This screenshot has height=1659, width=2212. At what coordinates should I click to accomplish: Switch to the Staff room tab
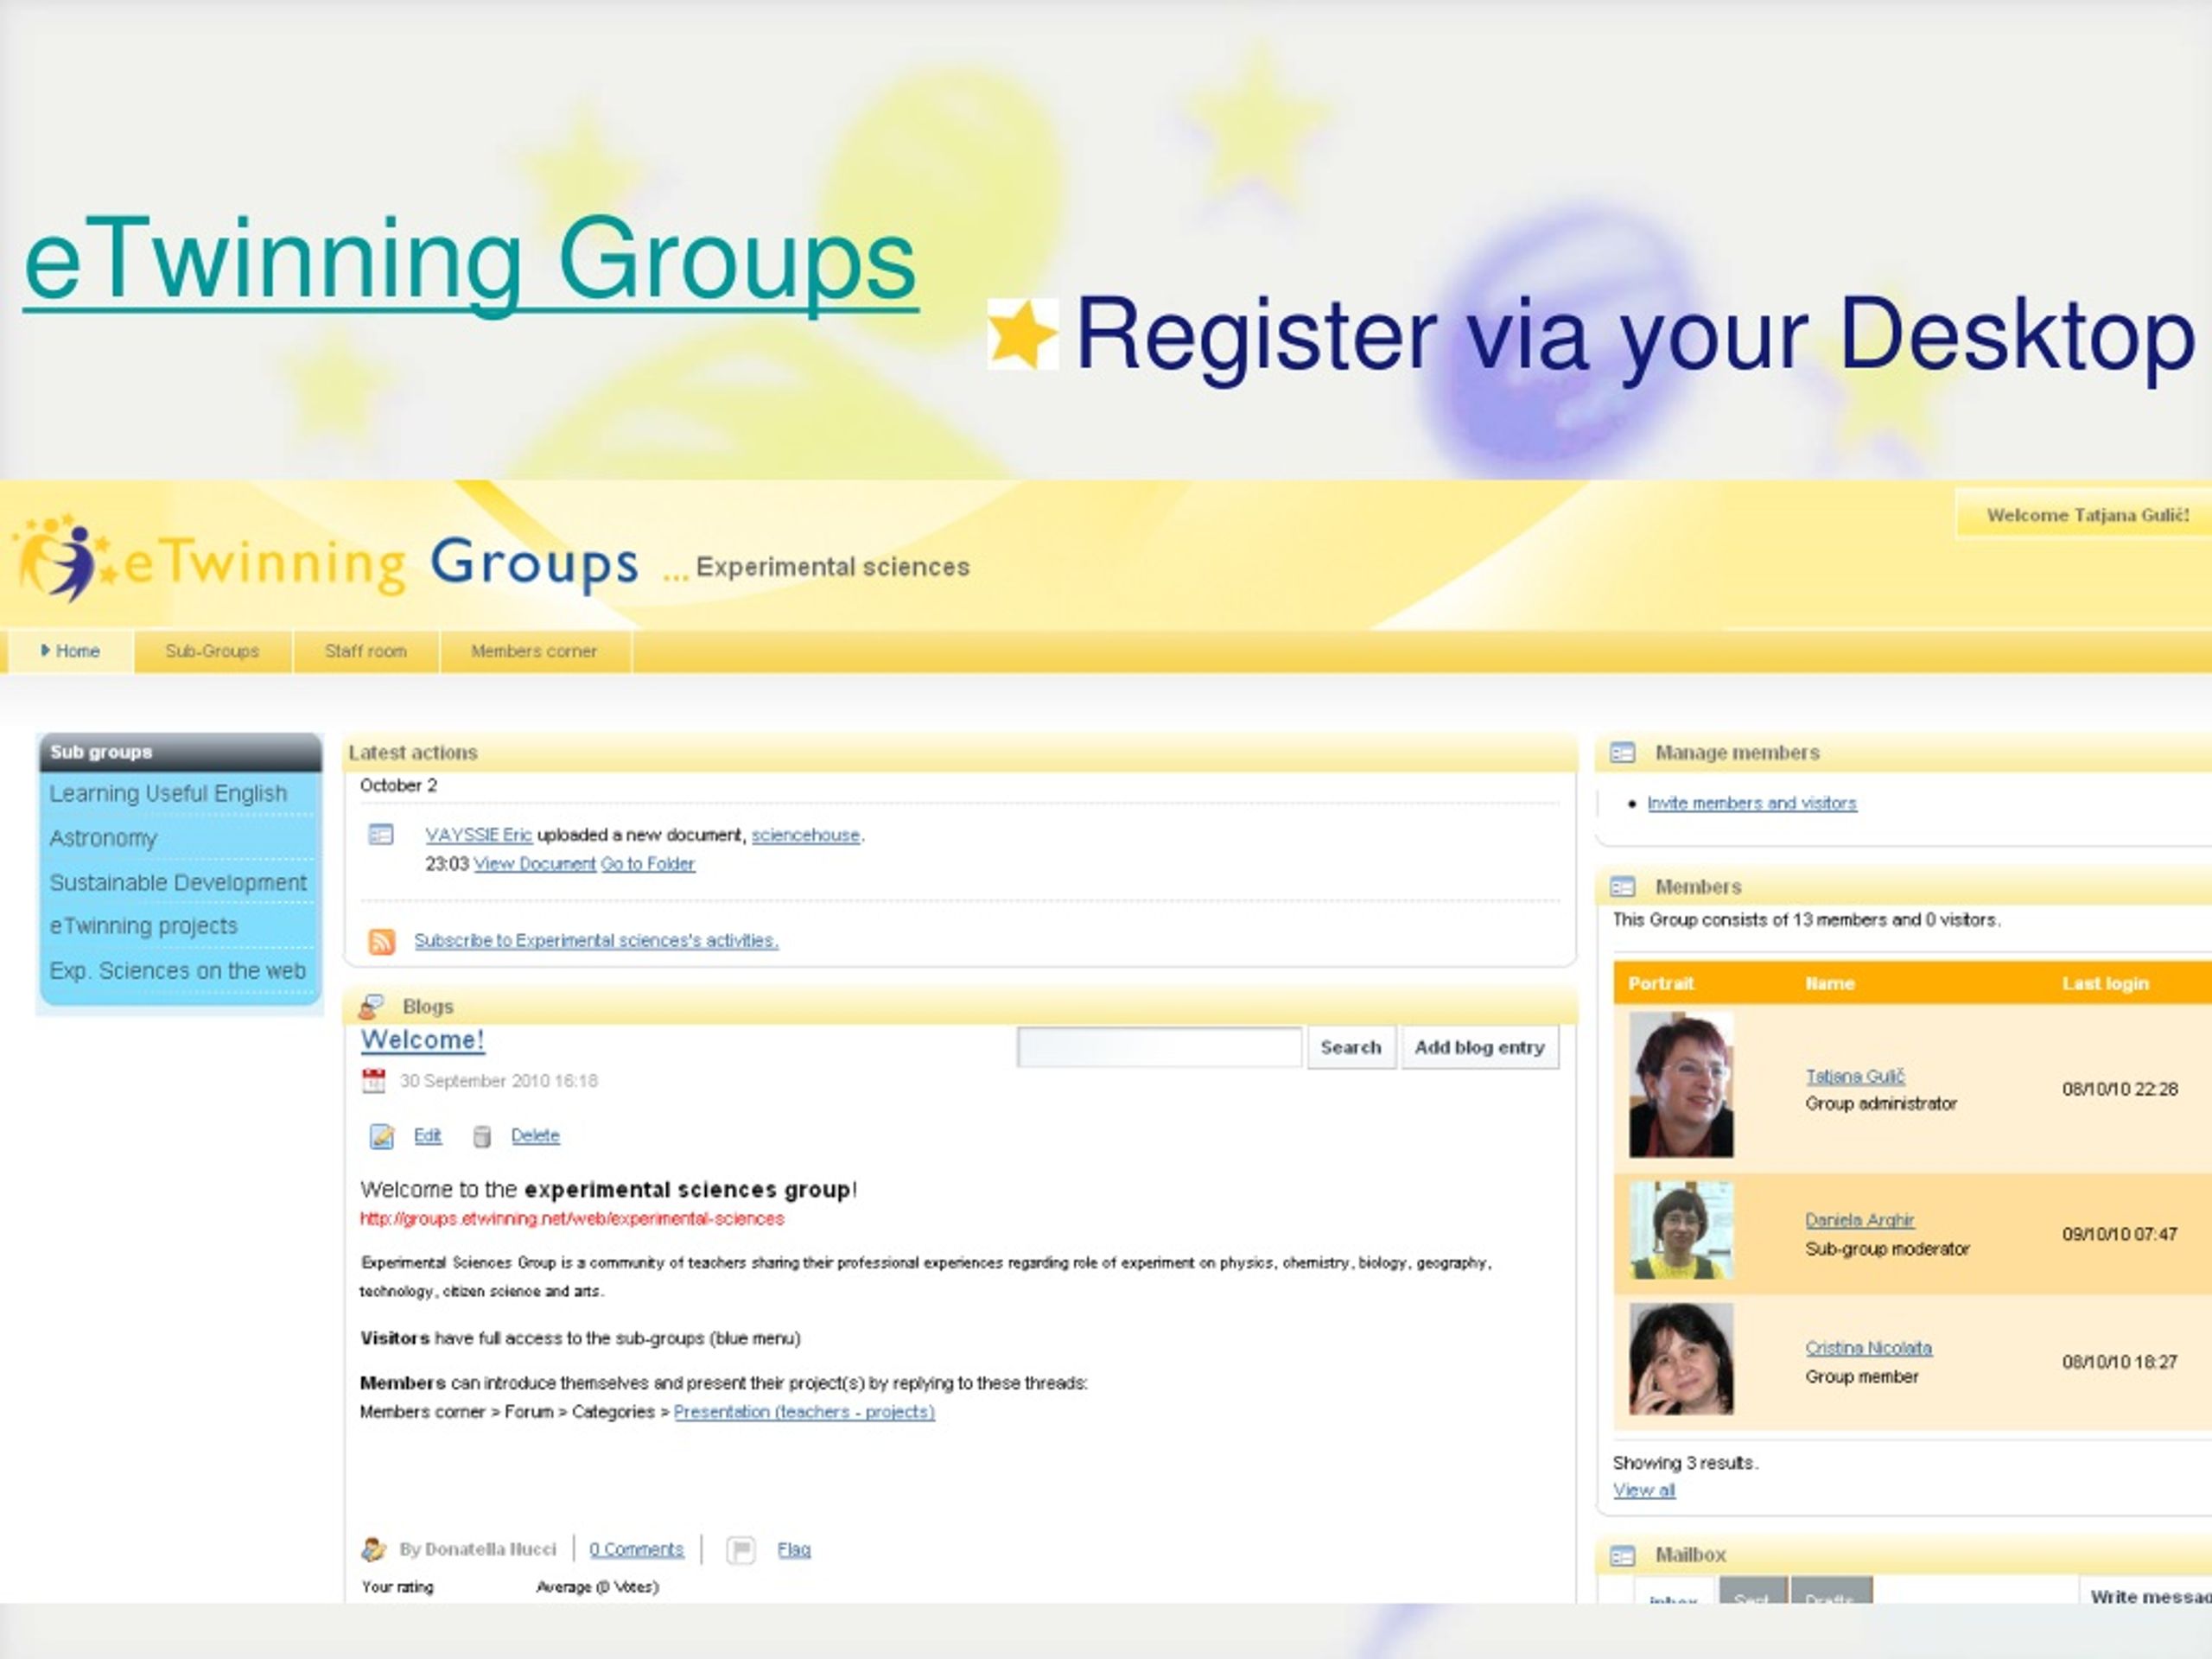point(366,651)
